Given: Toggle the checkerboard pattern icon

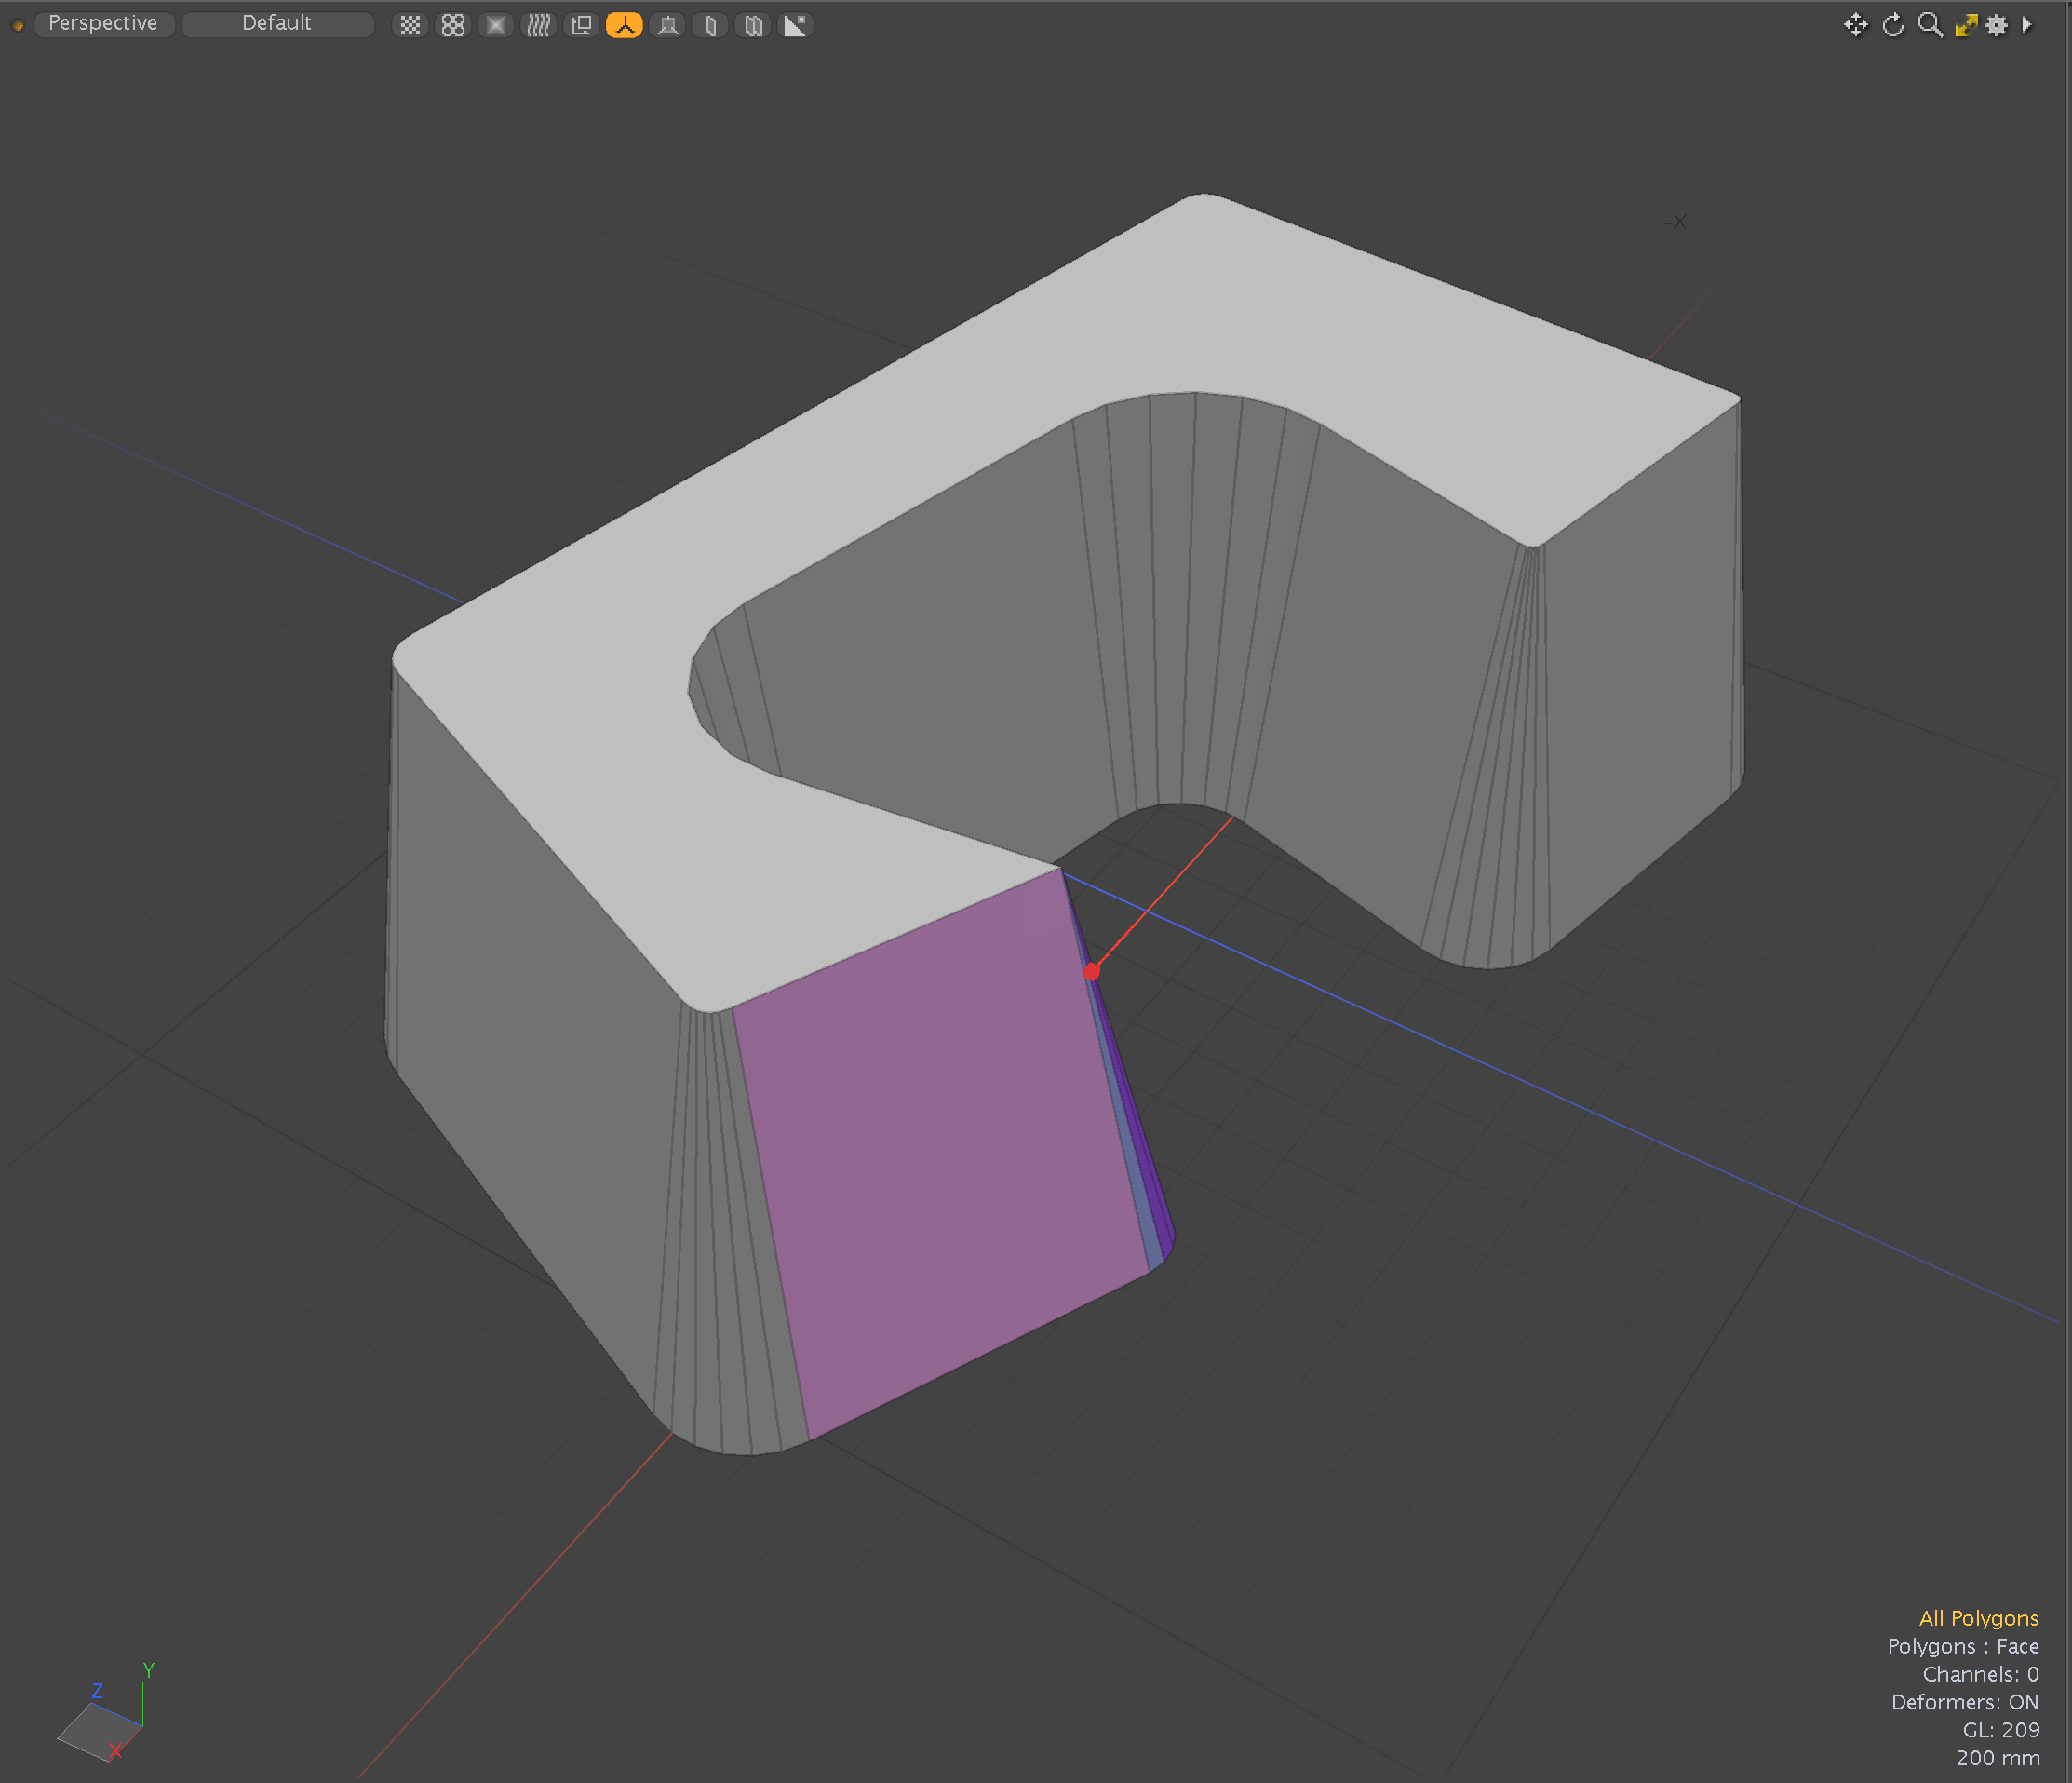Looking at the screenshot, I should click(x=410, y=25).
